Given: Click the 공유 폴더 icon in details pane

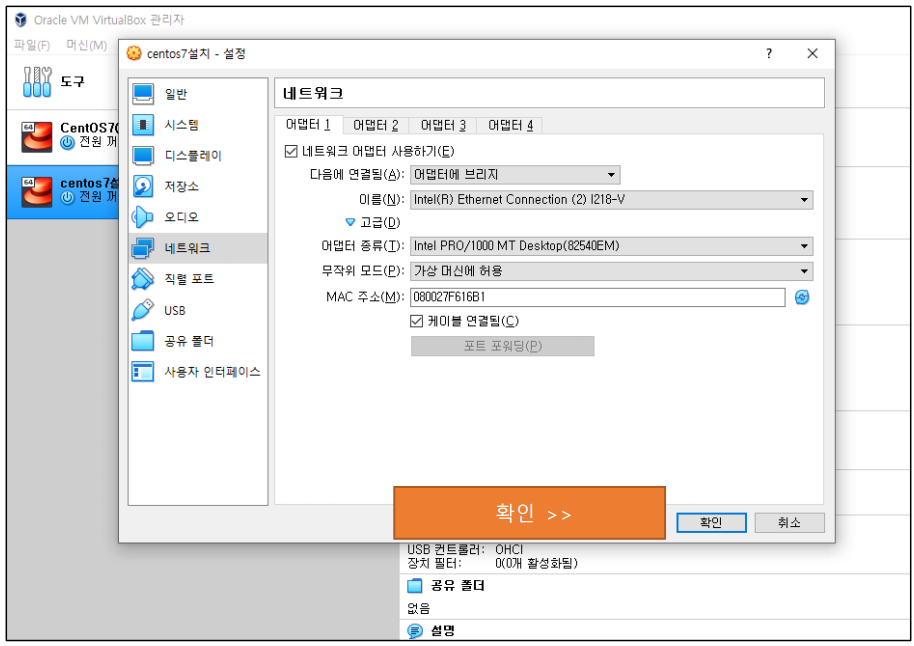Looking at the screenshot, I should click(x=414, y=585).
